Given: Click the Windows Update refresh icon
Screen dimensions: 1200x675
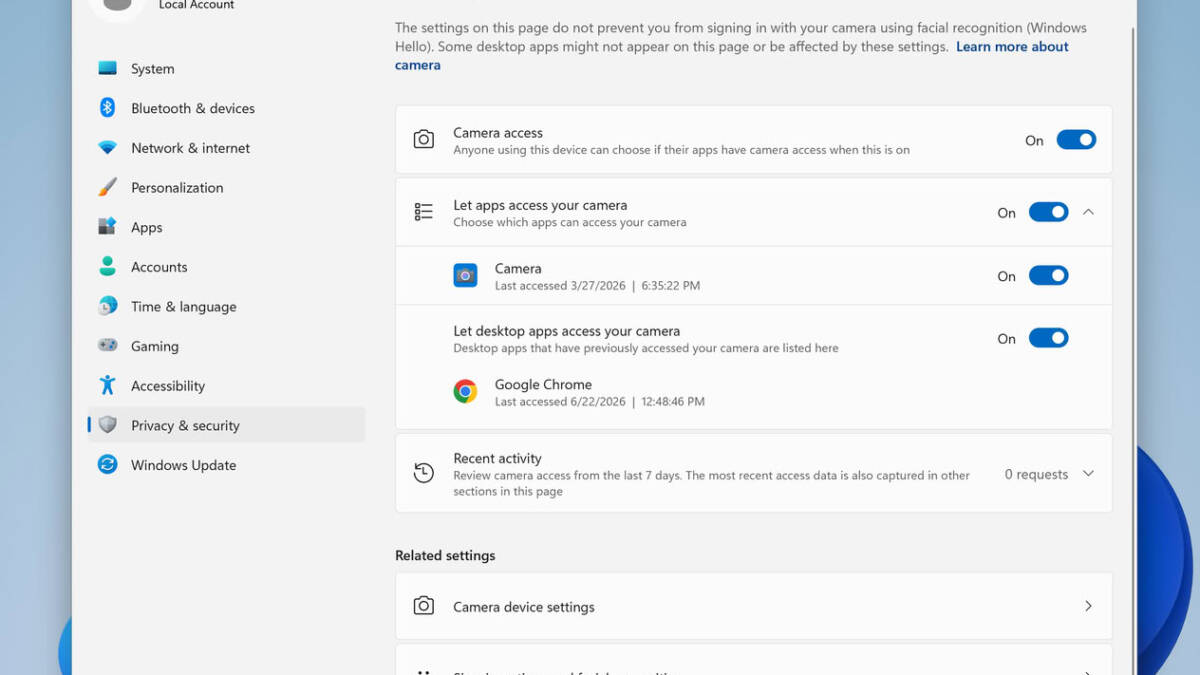Looking at the screenshot, I should (108, 465).
